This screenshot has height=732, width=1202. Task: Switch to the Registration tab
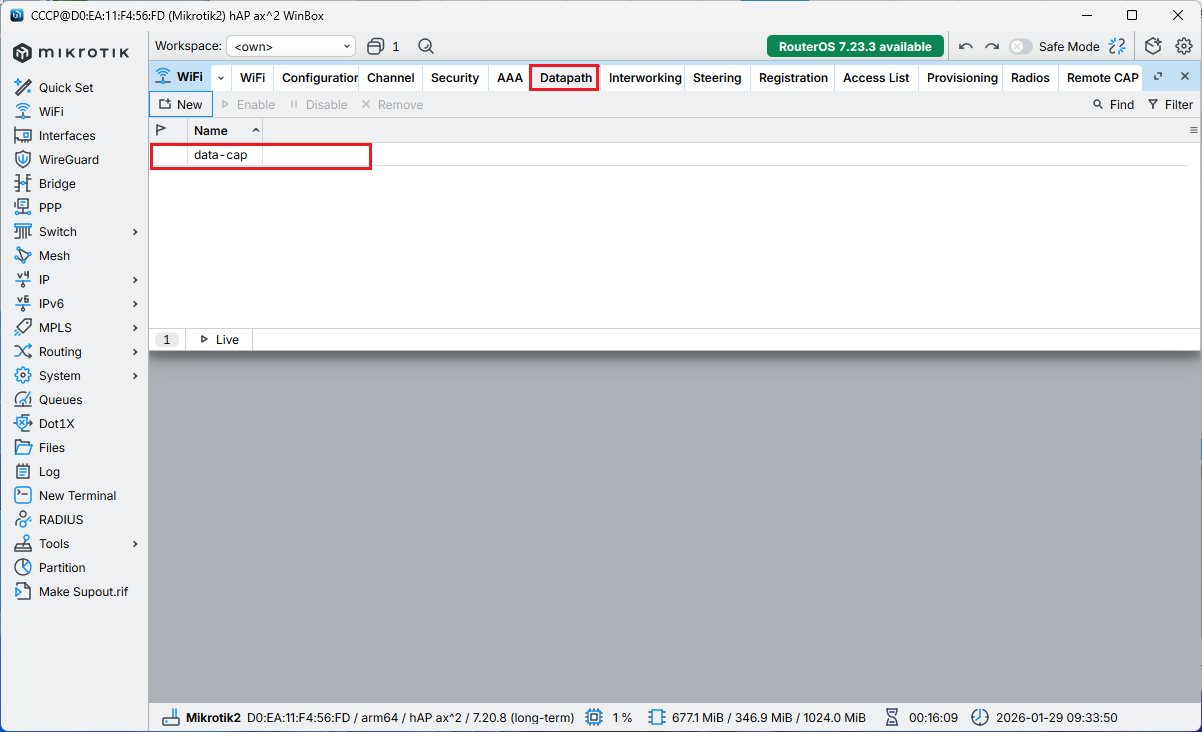(x=793, y=77)
